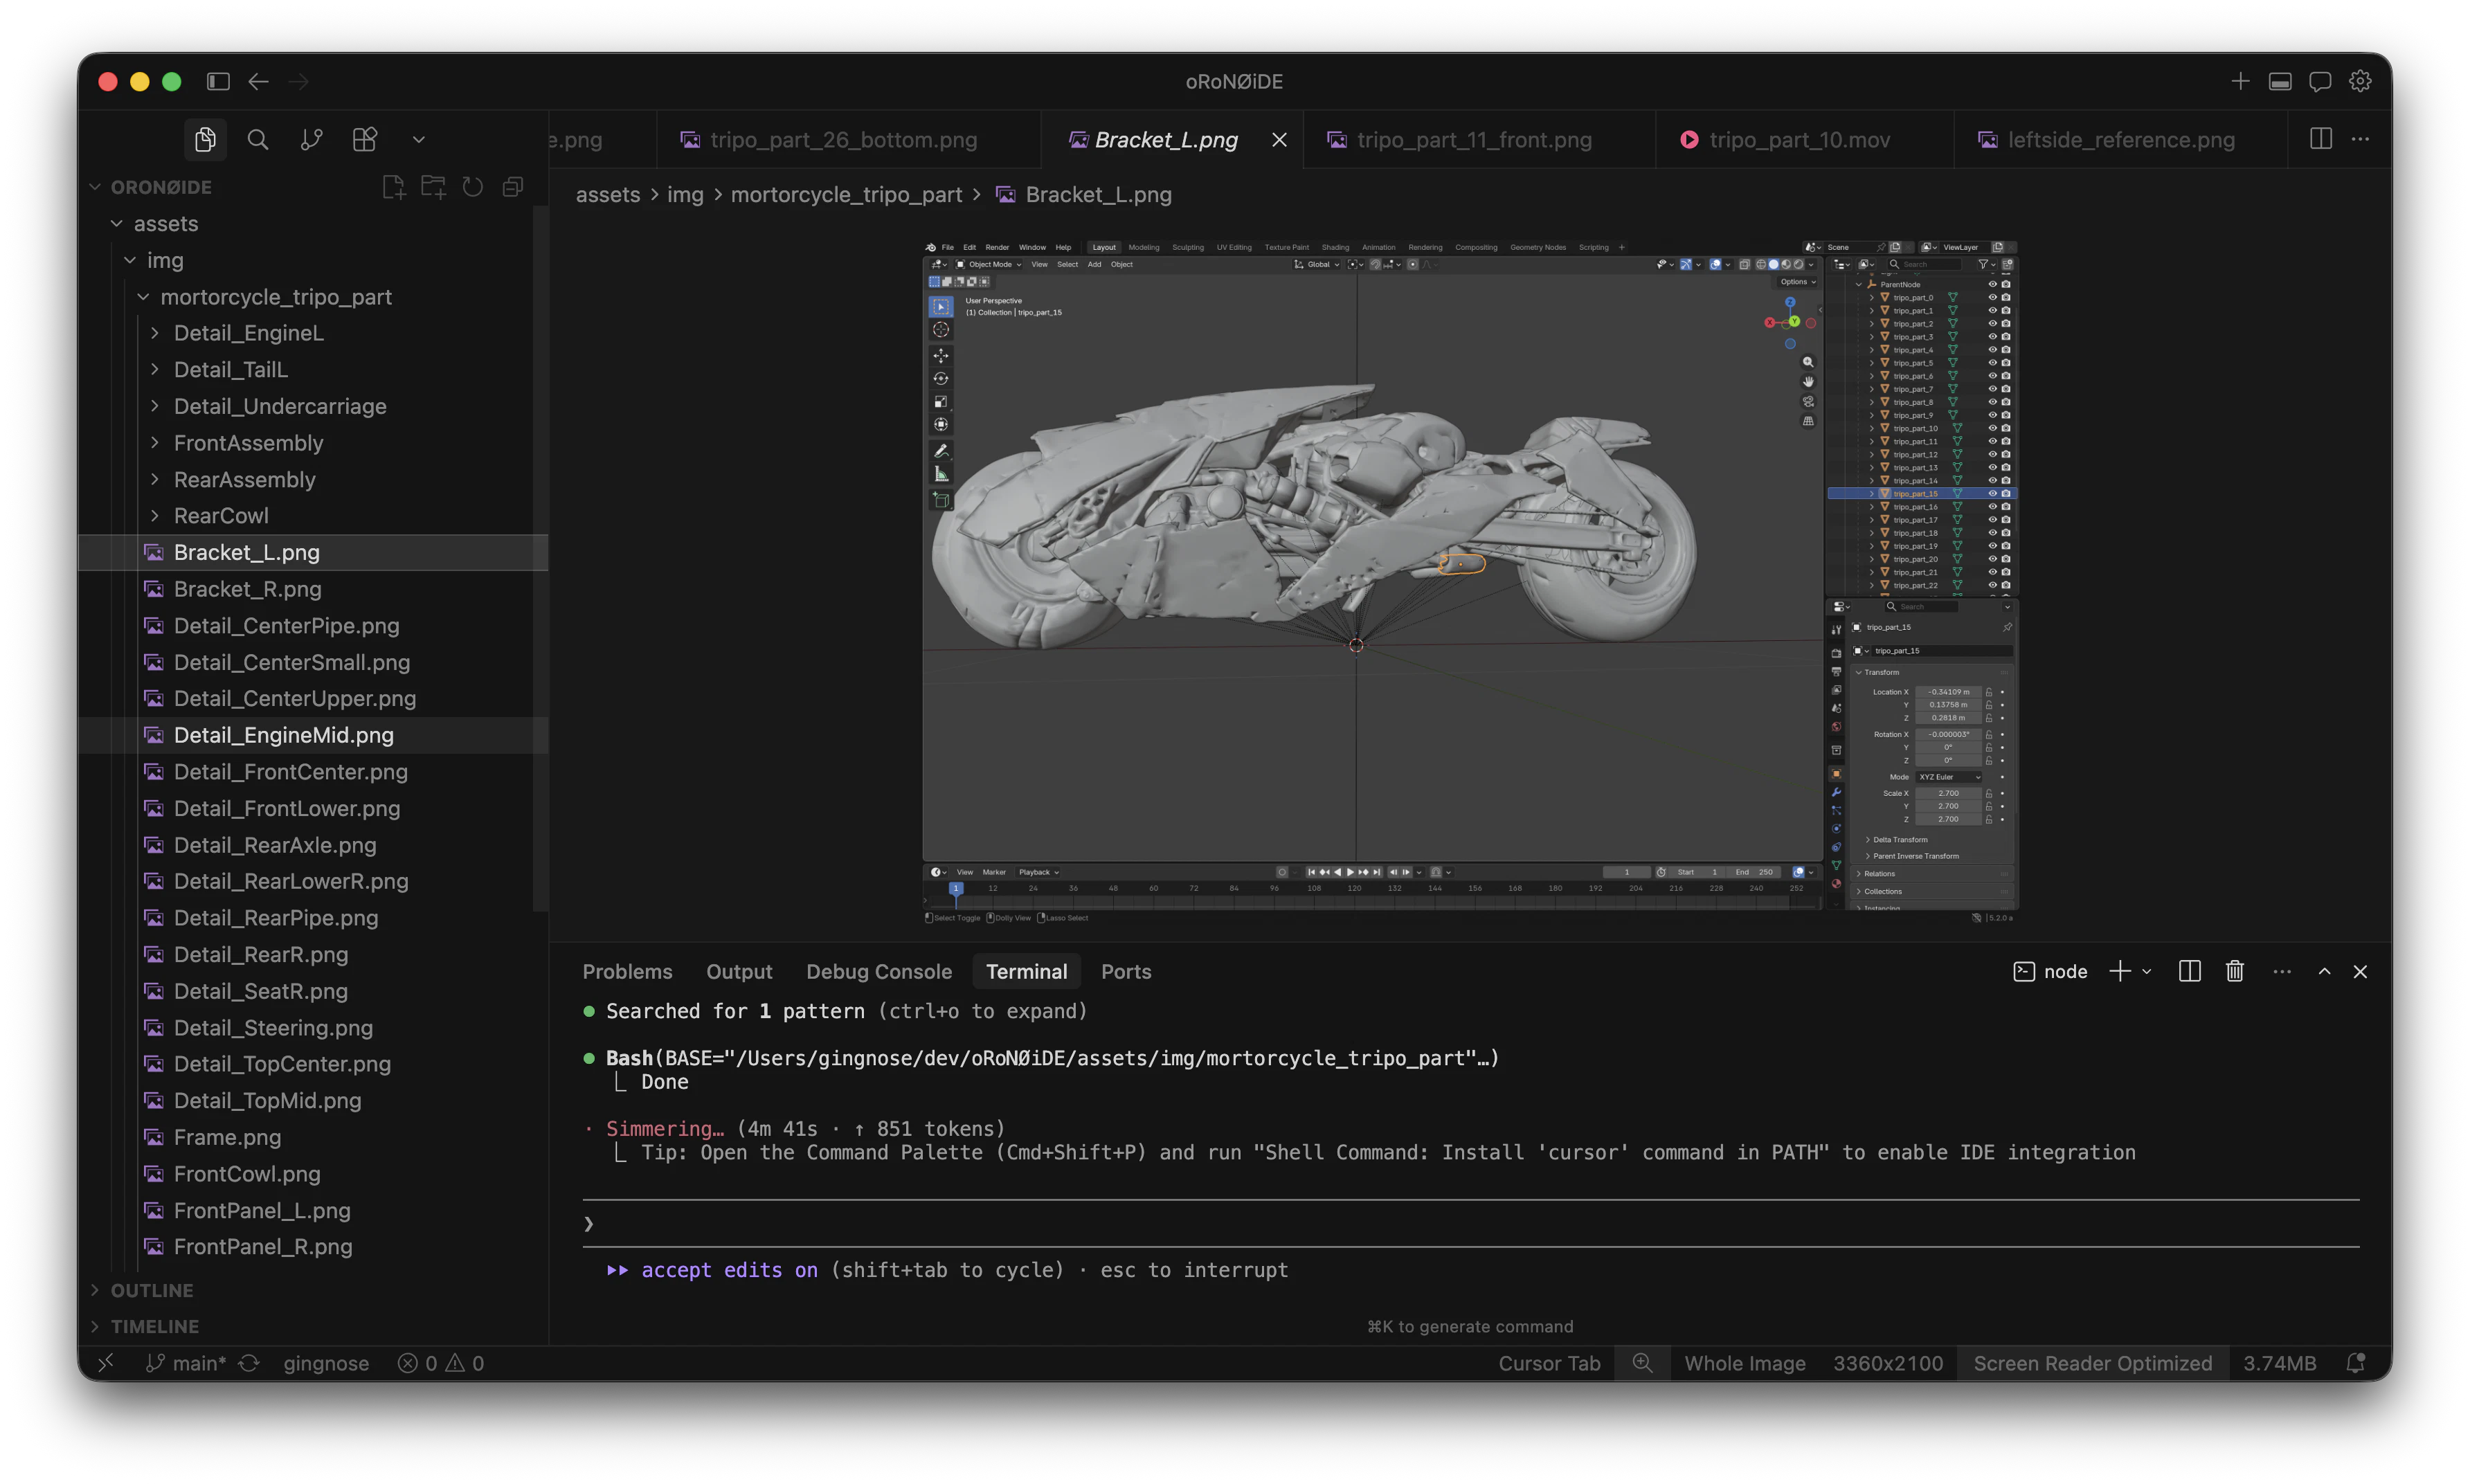Go forward with the title bar right arrow
The image size is (2470, 1484).
(x=298, y=81)
